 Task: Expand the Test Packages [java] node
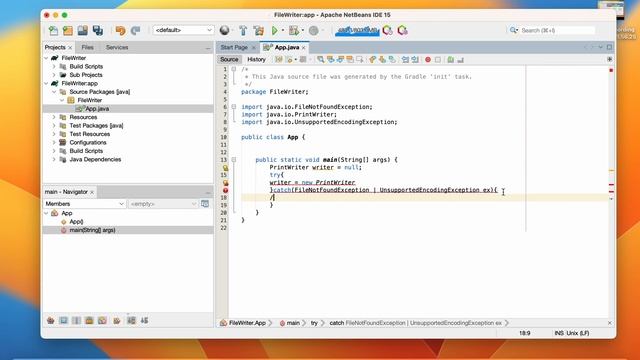[x=54, y=126]
